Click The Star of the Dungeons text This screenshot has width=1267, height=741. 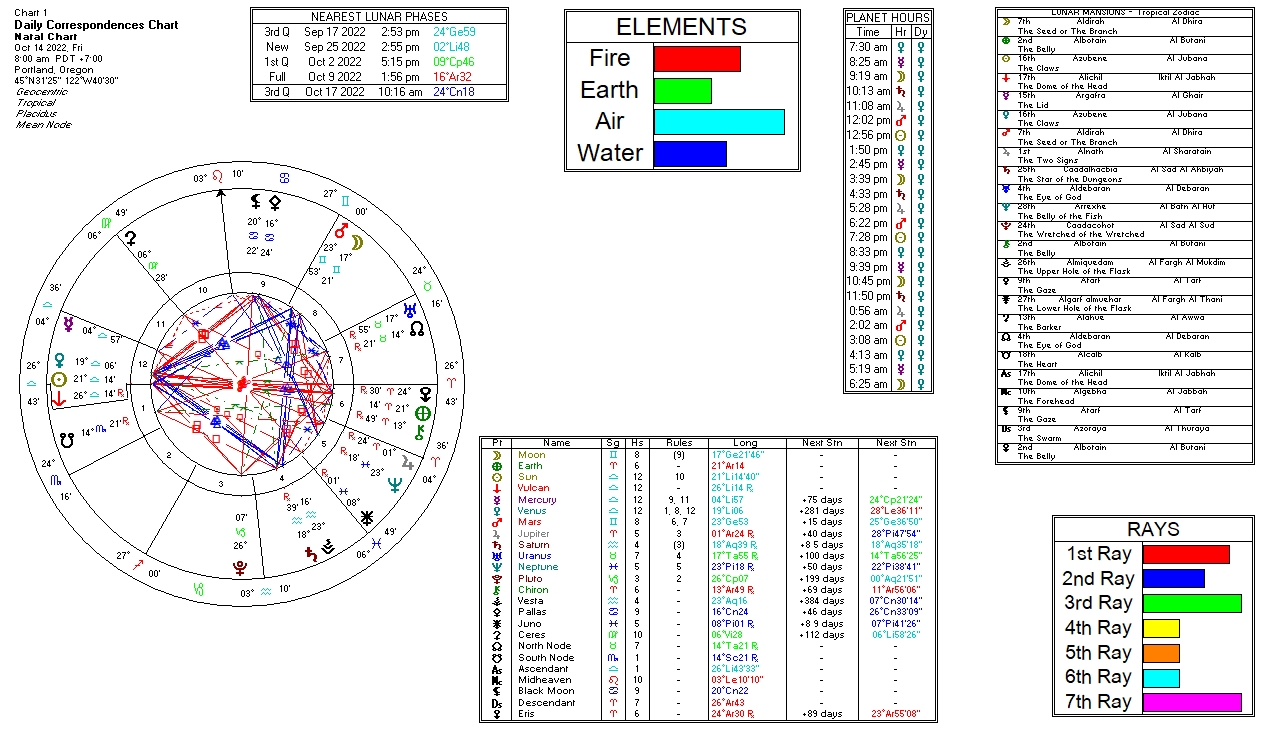[x=1070, y=179]
